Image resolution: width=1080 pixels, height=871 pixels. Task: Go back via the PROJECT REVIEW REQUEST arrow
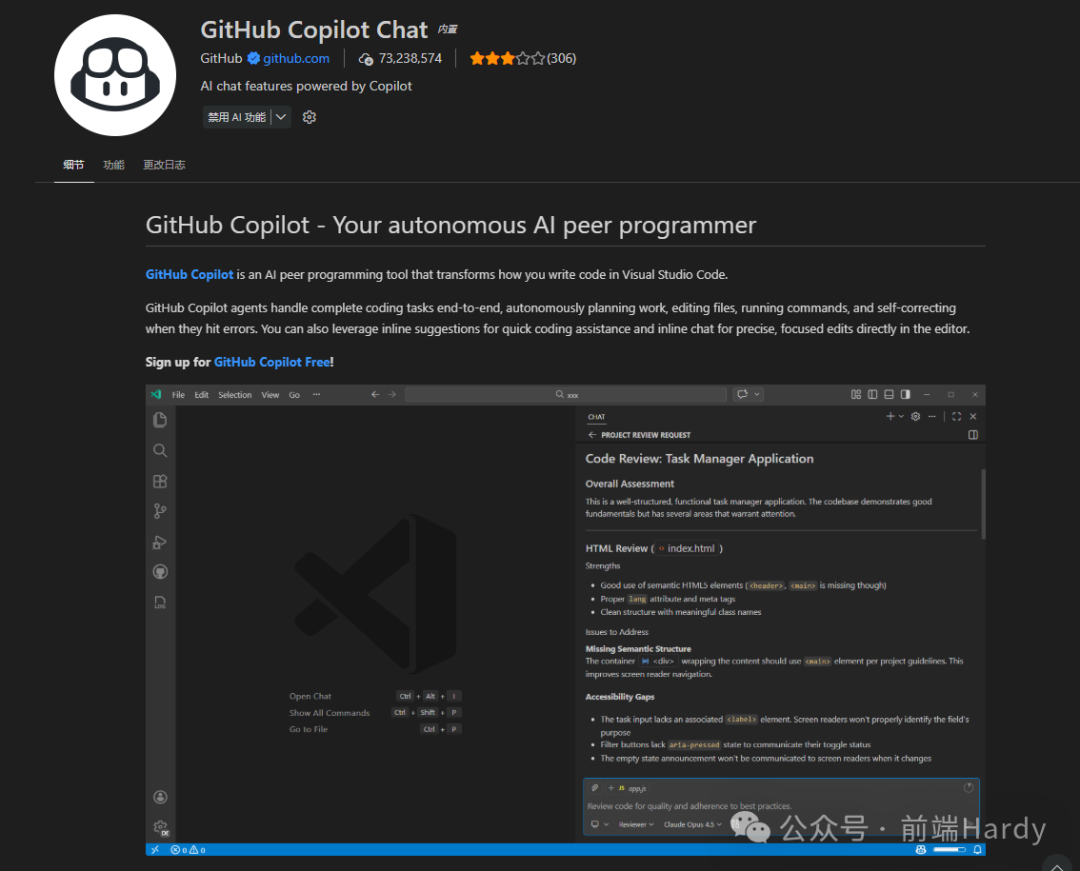[x=592, y=434]
